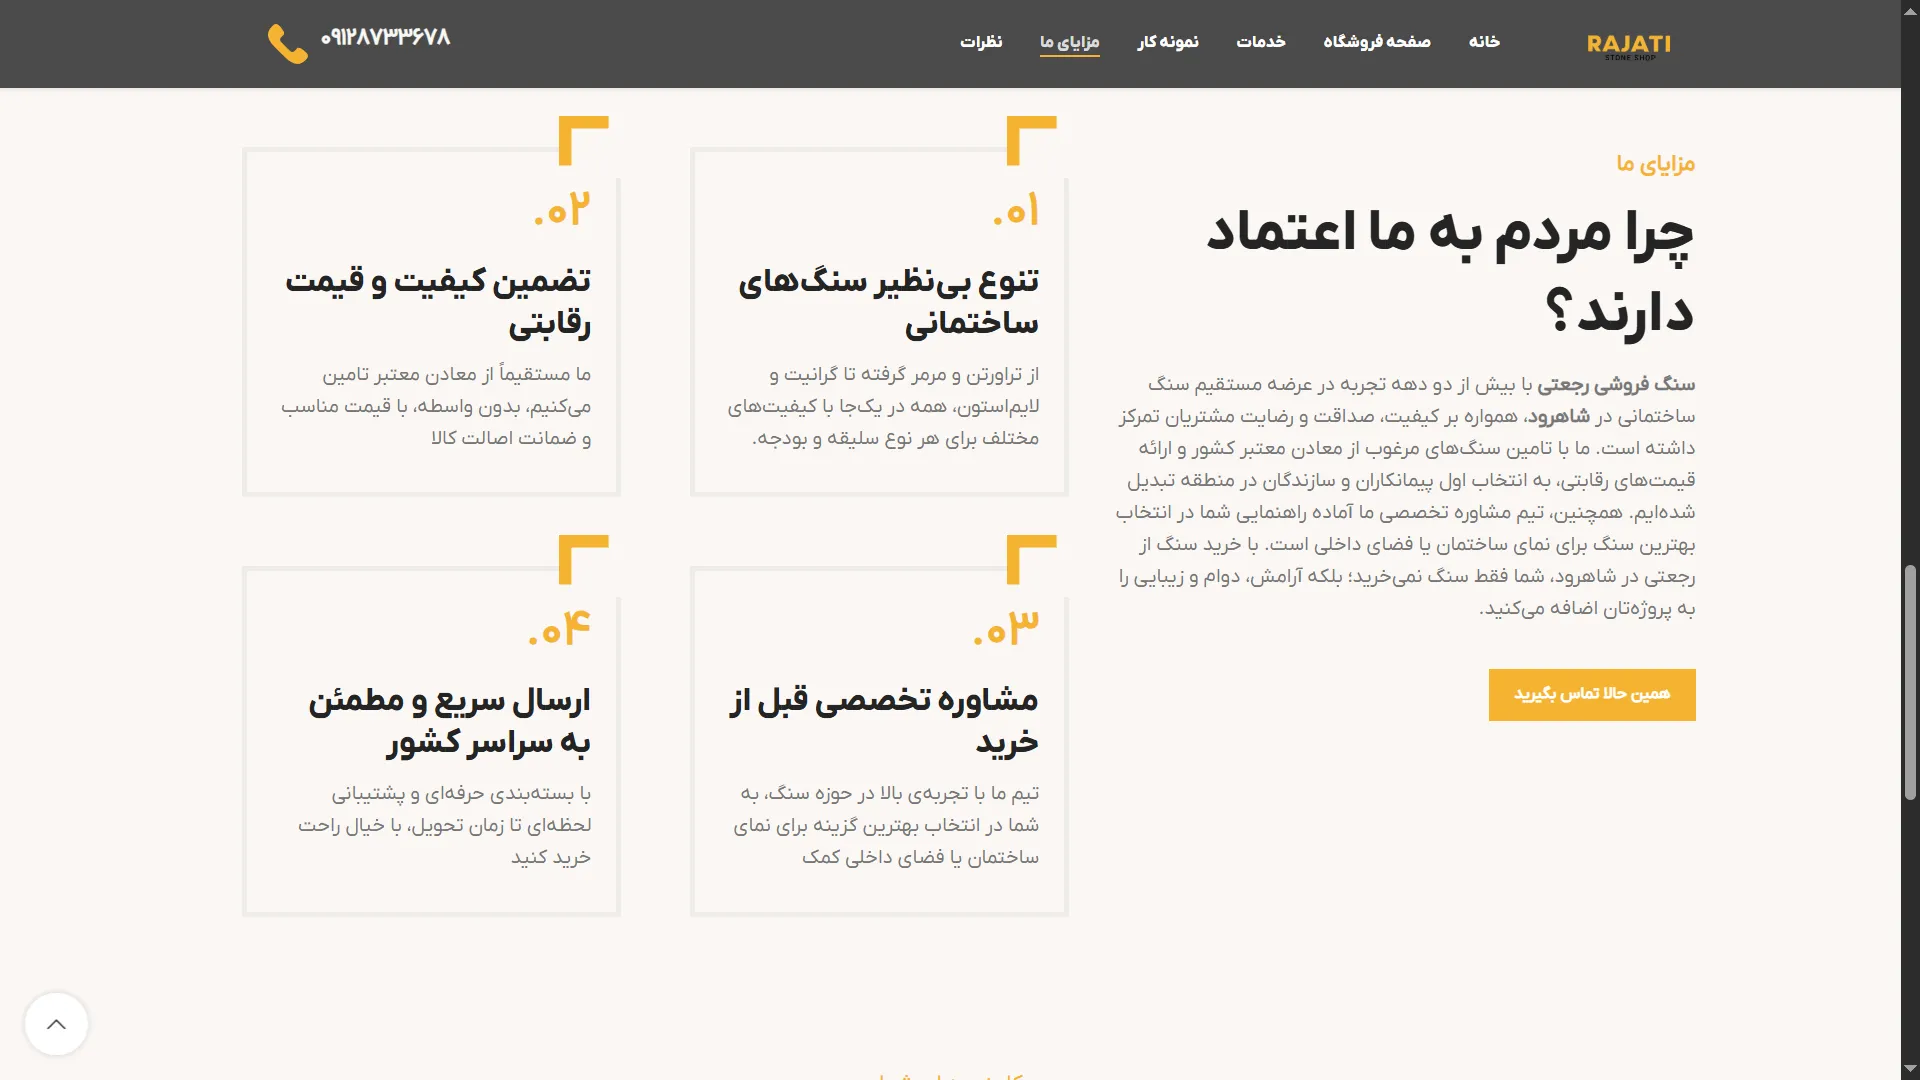Click the number .۰۱ on first card

click(1016, 210)
